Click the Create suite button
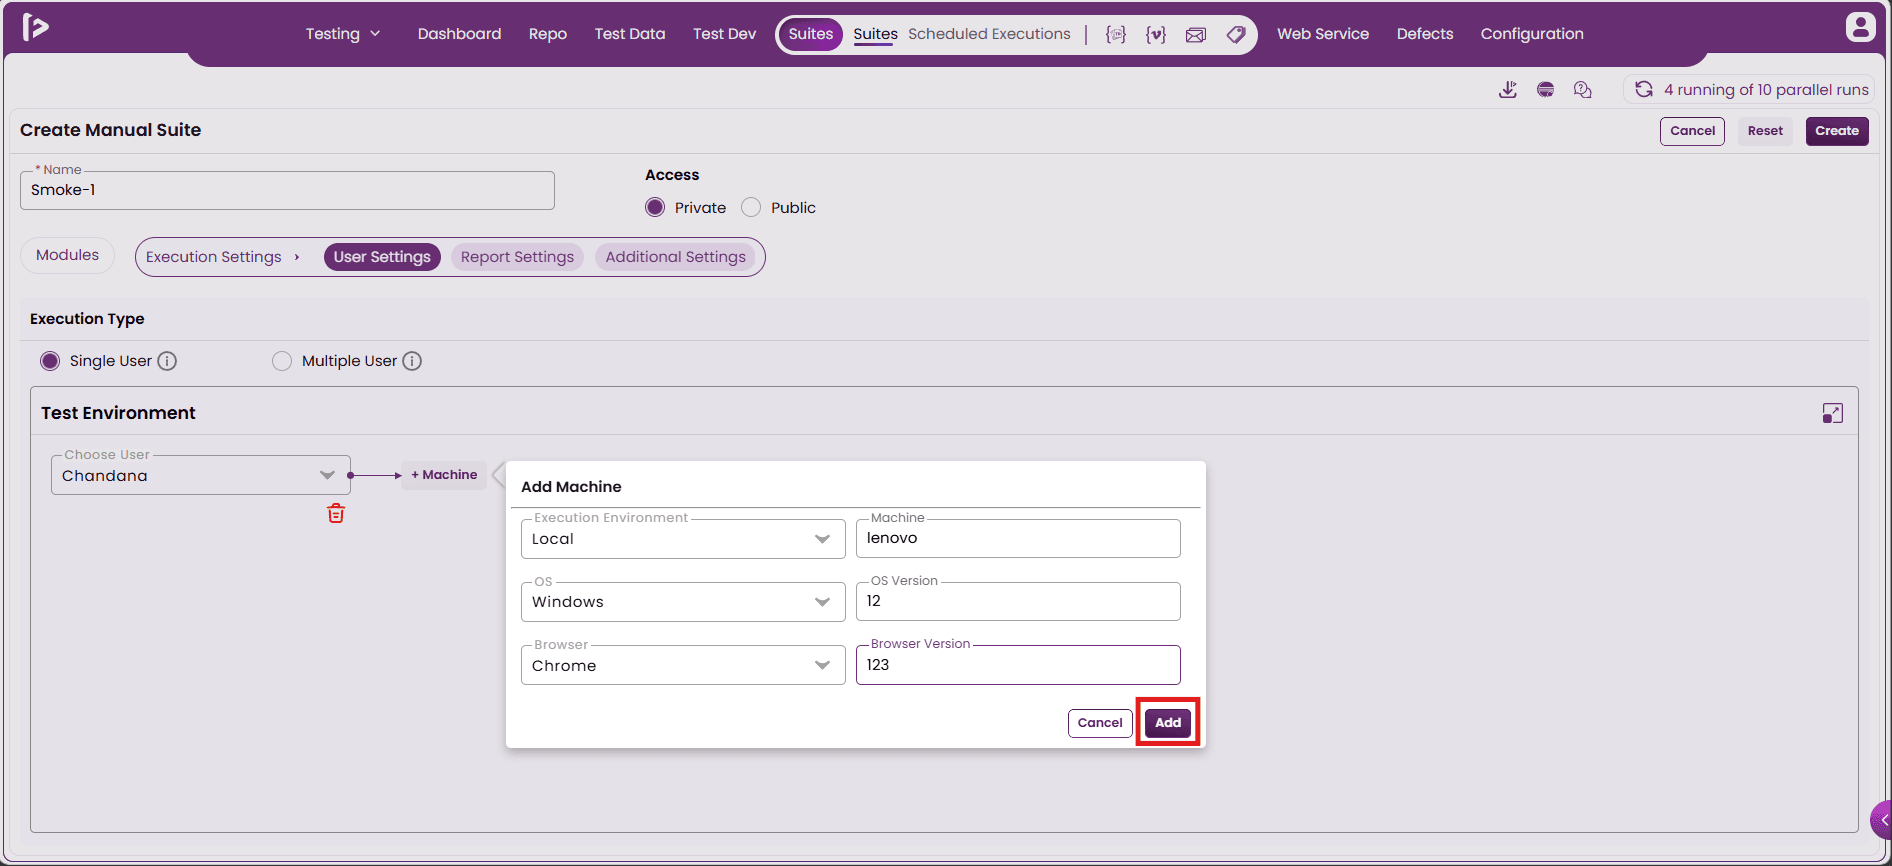The image size is (1892, 866). click(1837, 131)
